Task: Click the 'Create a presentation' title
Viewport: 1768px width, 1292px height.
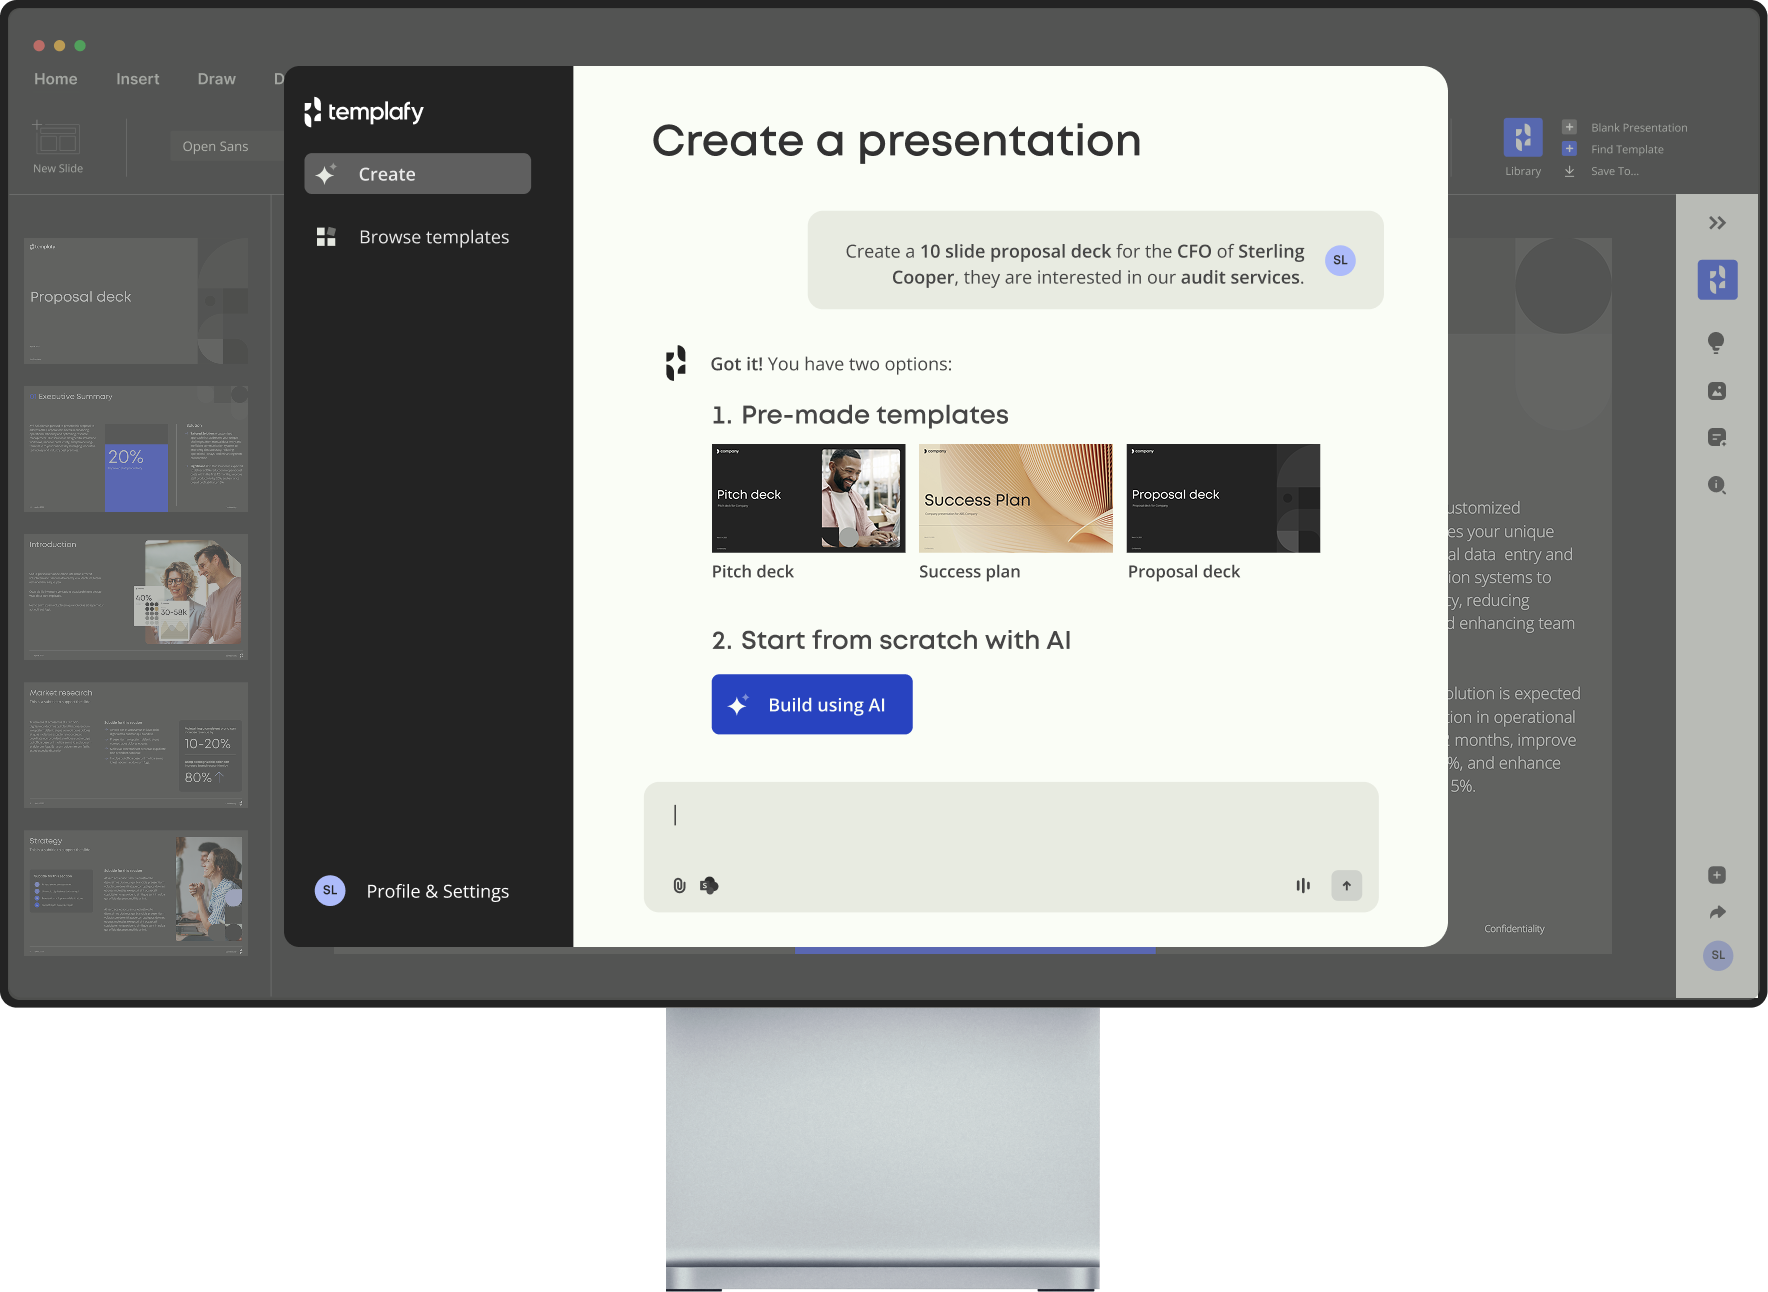Action: pyautogui.click(x=896, y=141)
